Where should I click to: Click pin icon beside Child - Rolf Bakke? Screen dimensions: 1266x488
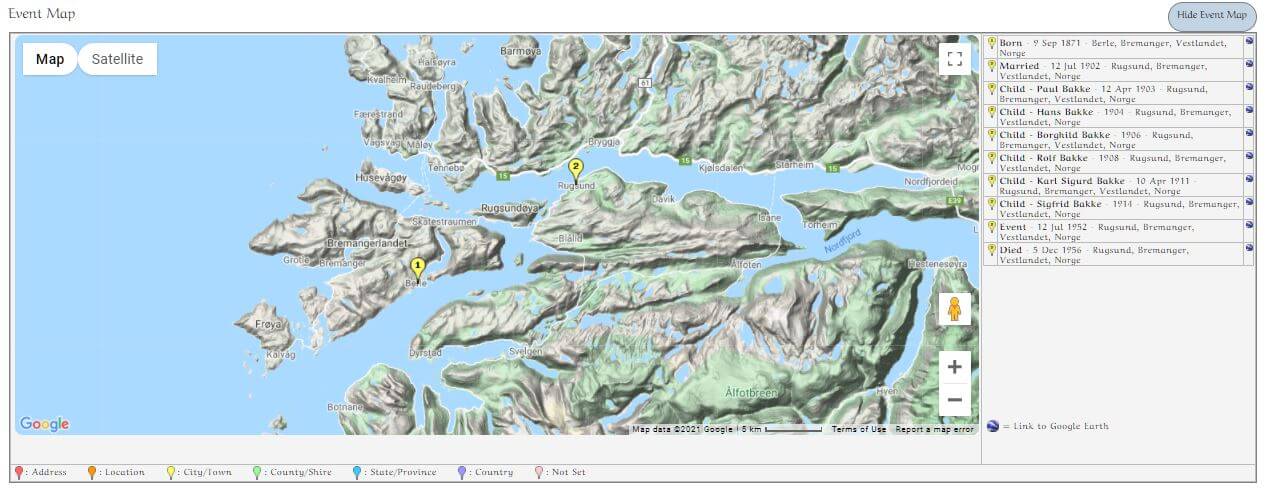992,157
